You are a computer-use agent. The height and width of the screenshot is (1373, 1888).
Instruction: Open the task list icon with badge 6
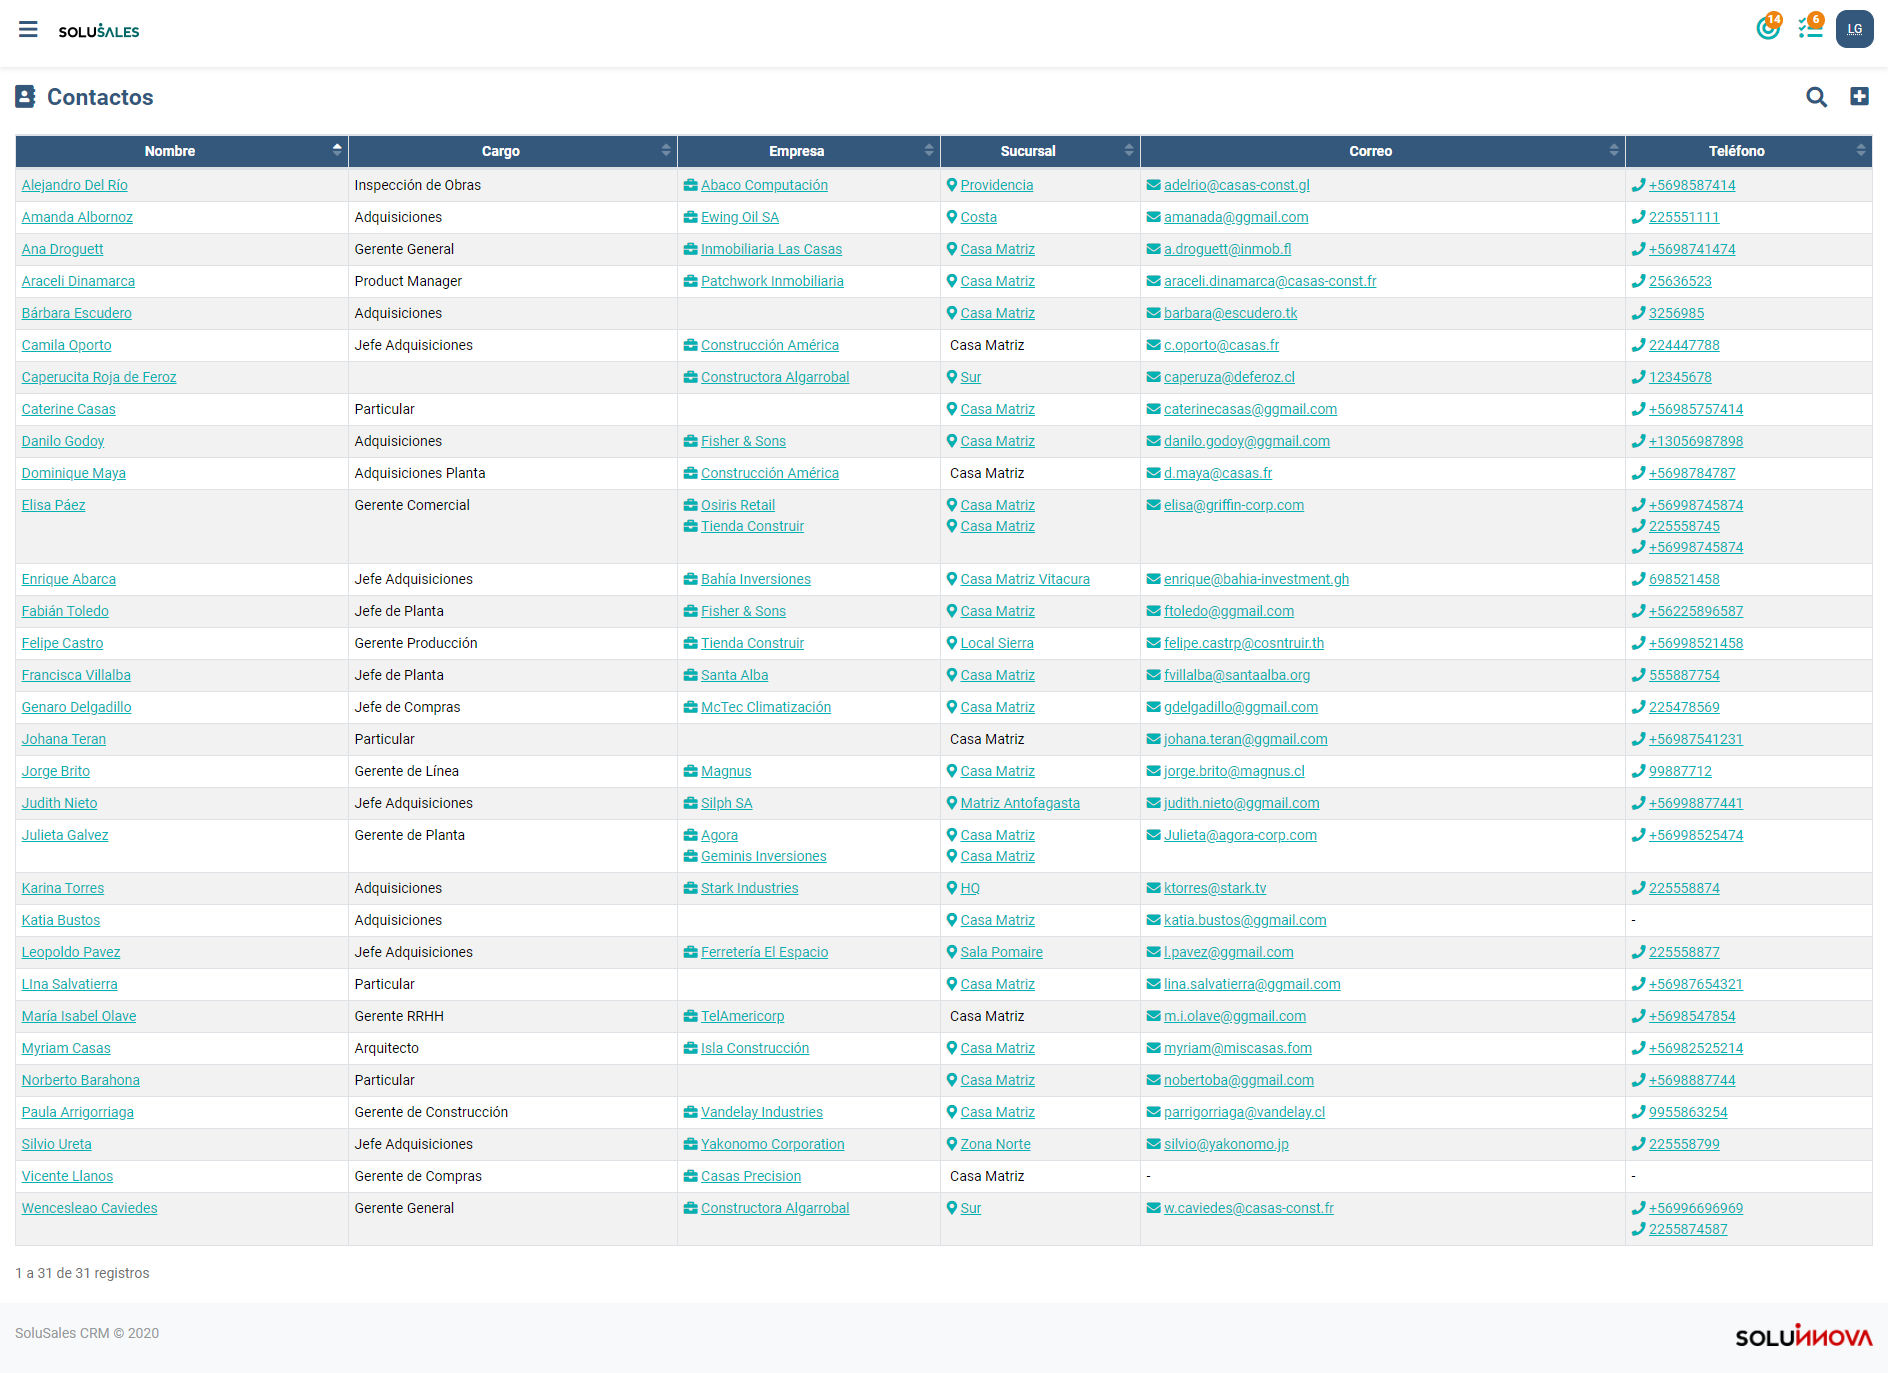pos(1810,28)
